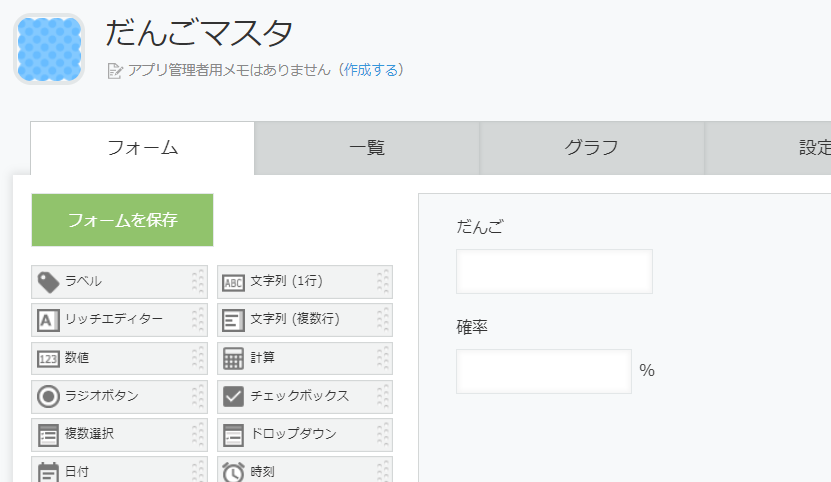Grab the drag handle on 複数選択 field

click(x=198, y=435)
